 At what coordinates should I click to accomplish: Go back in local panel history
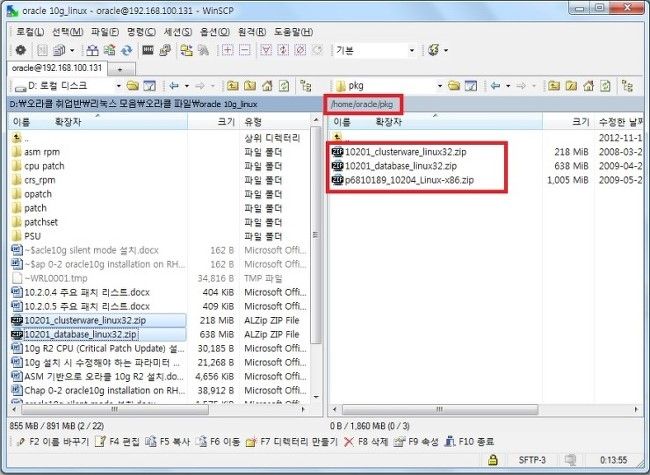[174, 86]
